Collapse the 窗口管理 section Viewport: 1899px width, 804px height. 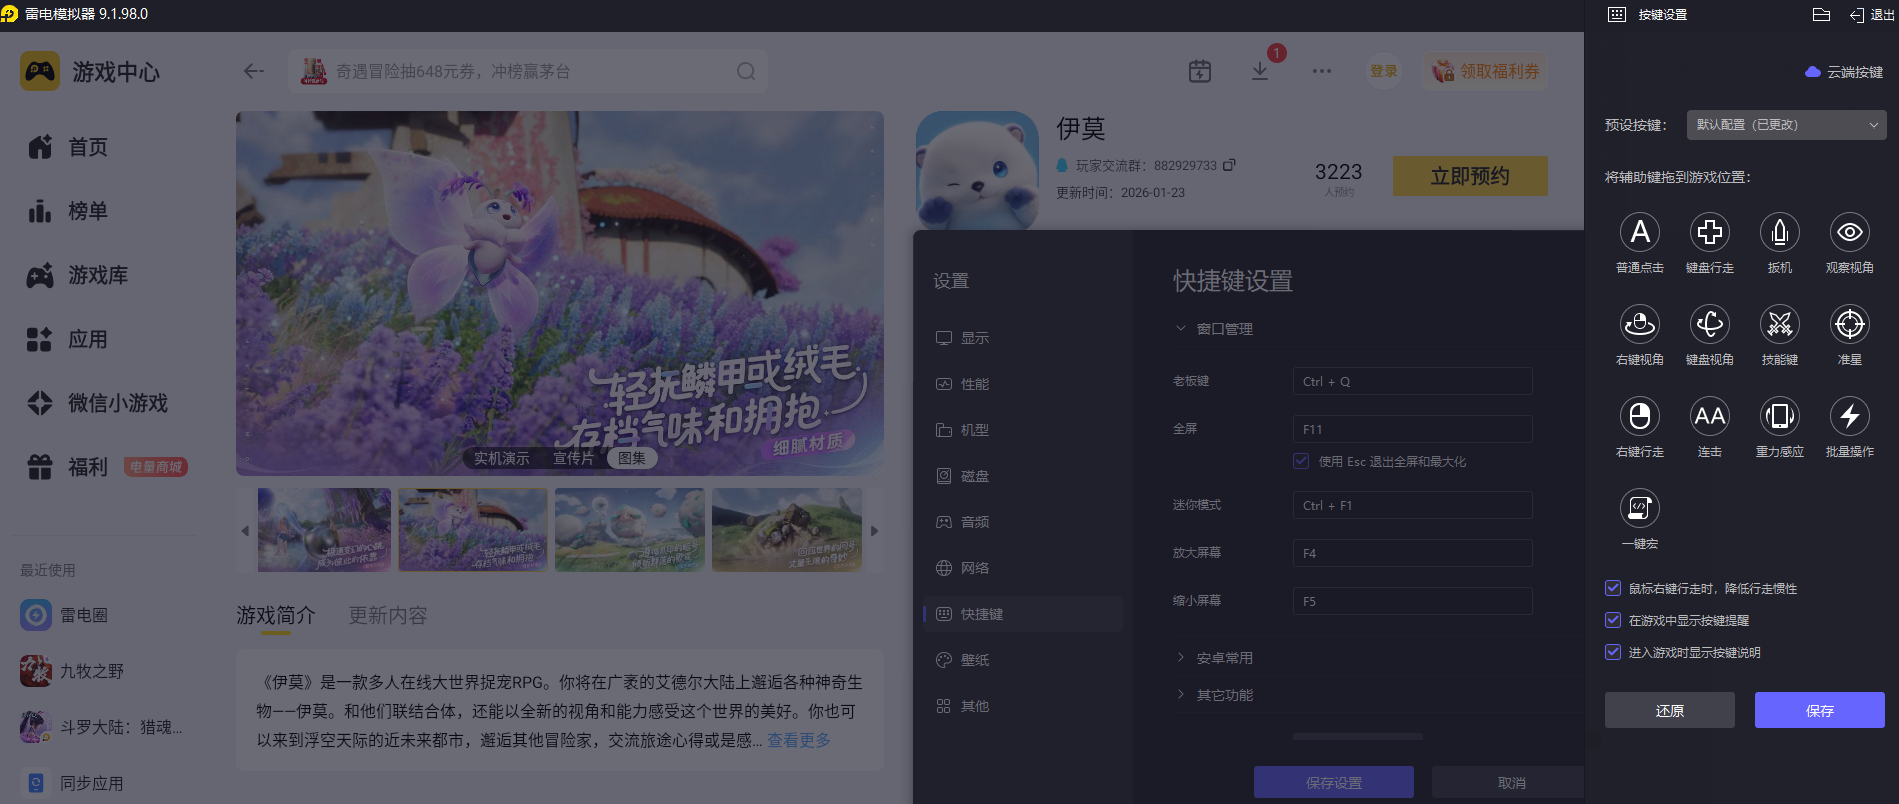(x=1224, y=329)
